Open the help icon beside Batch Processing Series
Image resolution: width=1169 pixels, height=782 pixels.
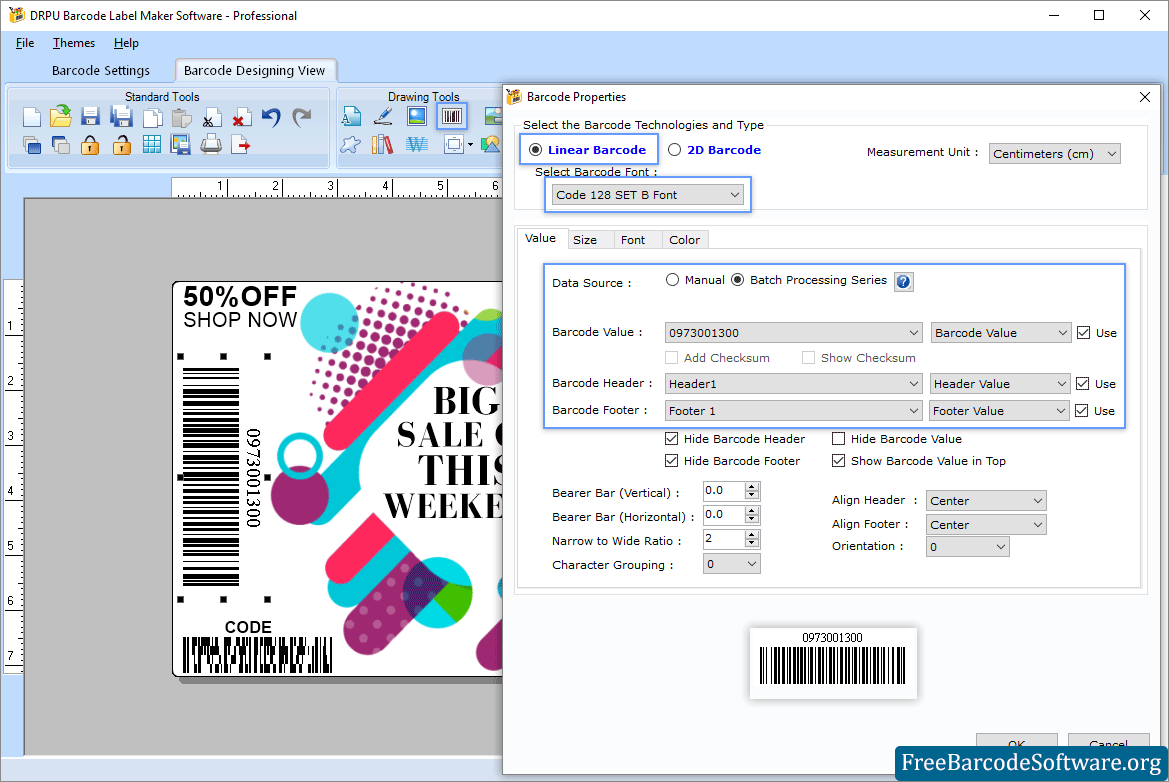point(904,282)
